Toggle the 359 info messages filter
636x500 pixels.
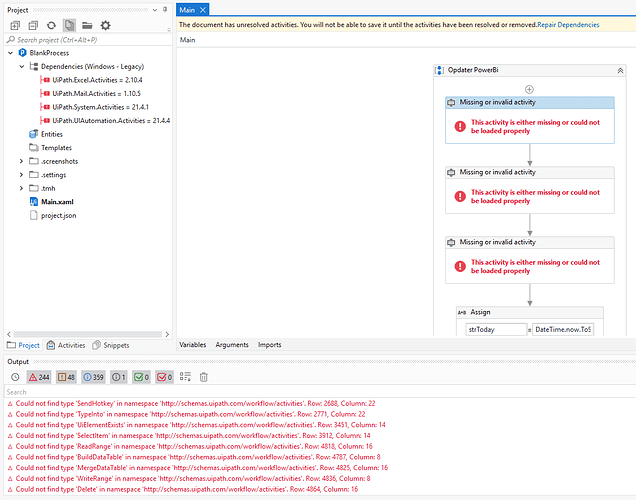click(93, 377)
